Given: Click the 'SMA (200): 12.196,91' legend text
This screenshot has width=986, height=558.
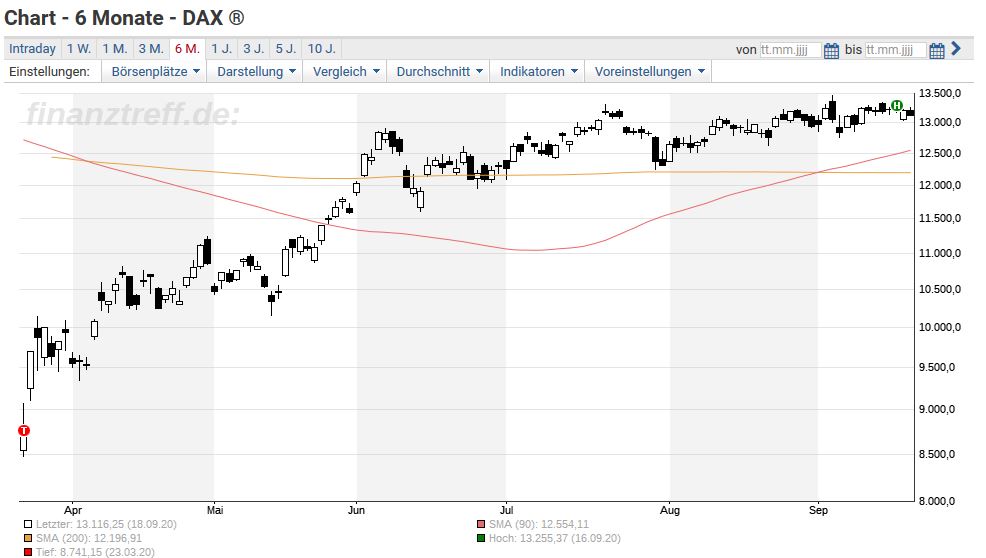Looking at the screenshot, I should (89, 538).
